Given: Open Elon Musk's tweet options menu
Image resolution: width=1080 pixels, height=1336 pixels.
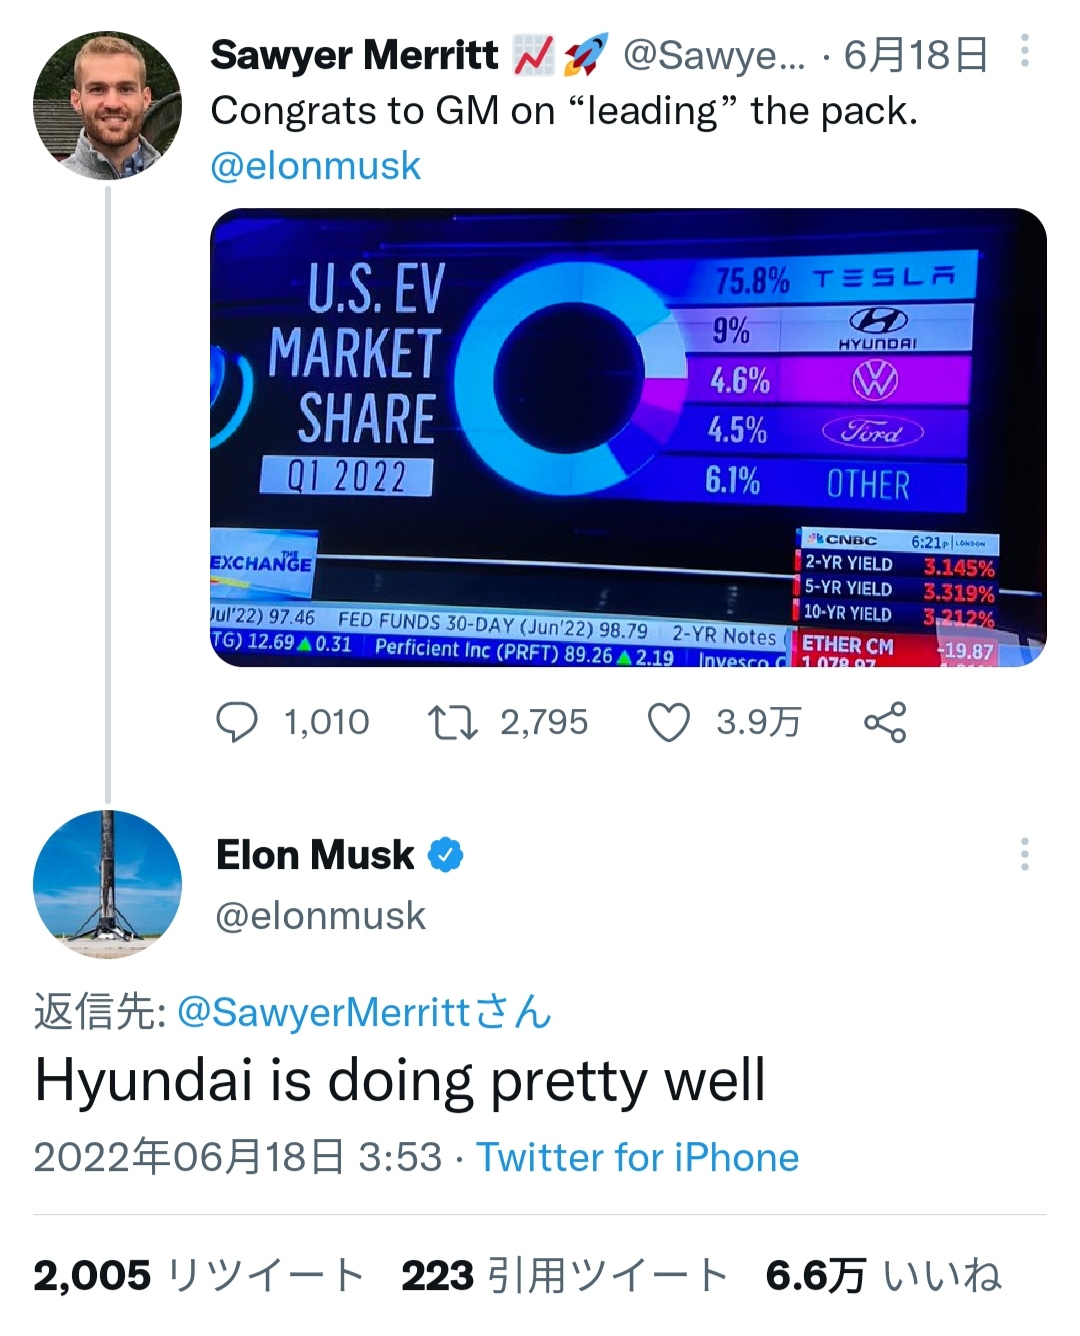Looking at the screenshot, I should point(1024,855).
